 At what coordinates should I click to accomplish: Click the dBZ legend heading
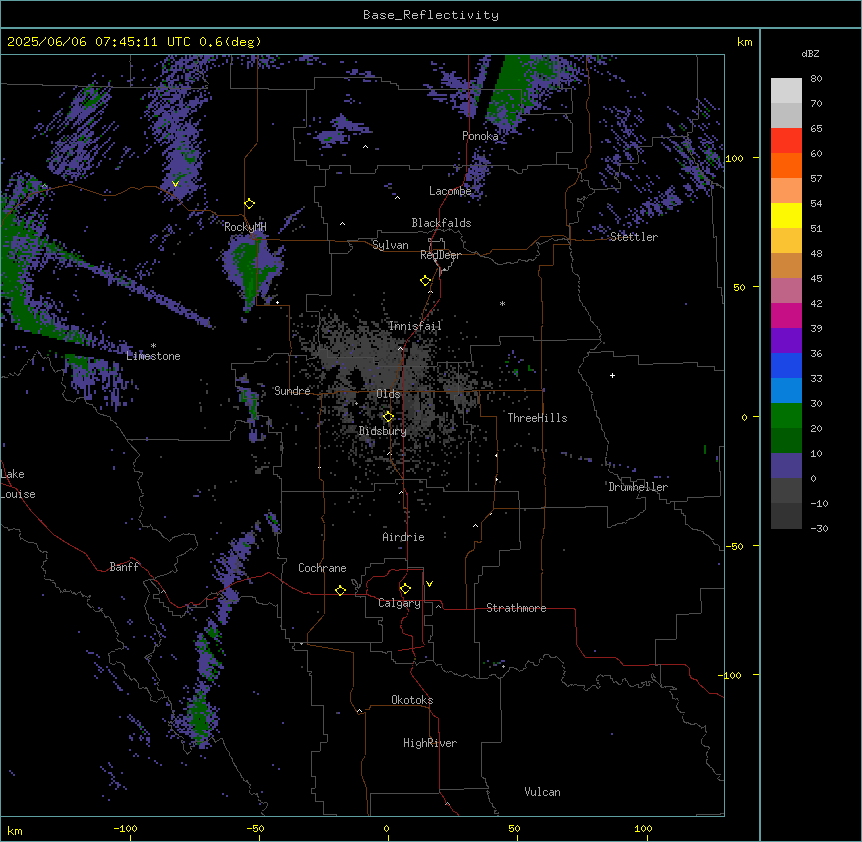click(810, 54)
